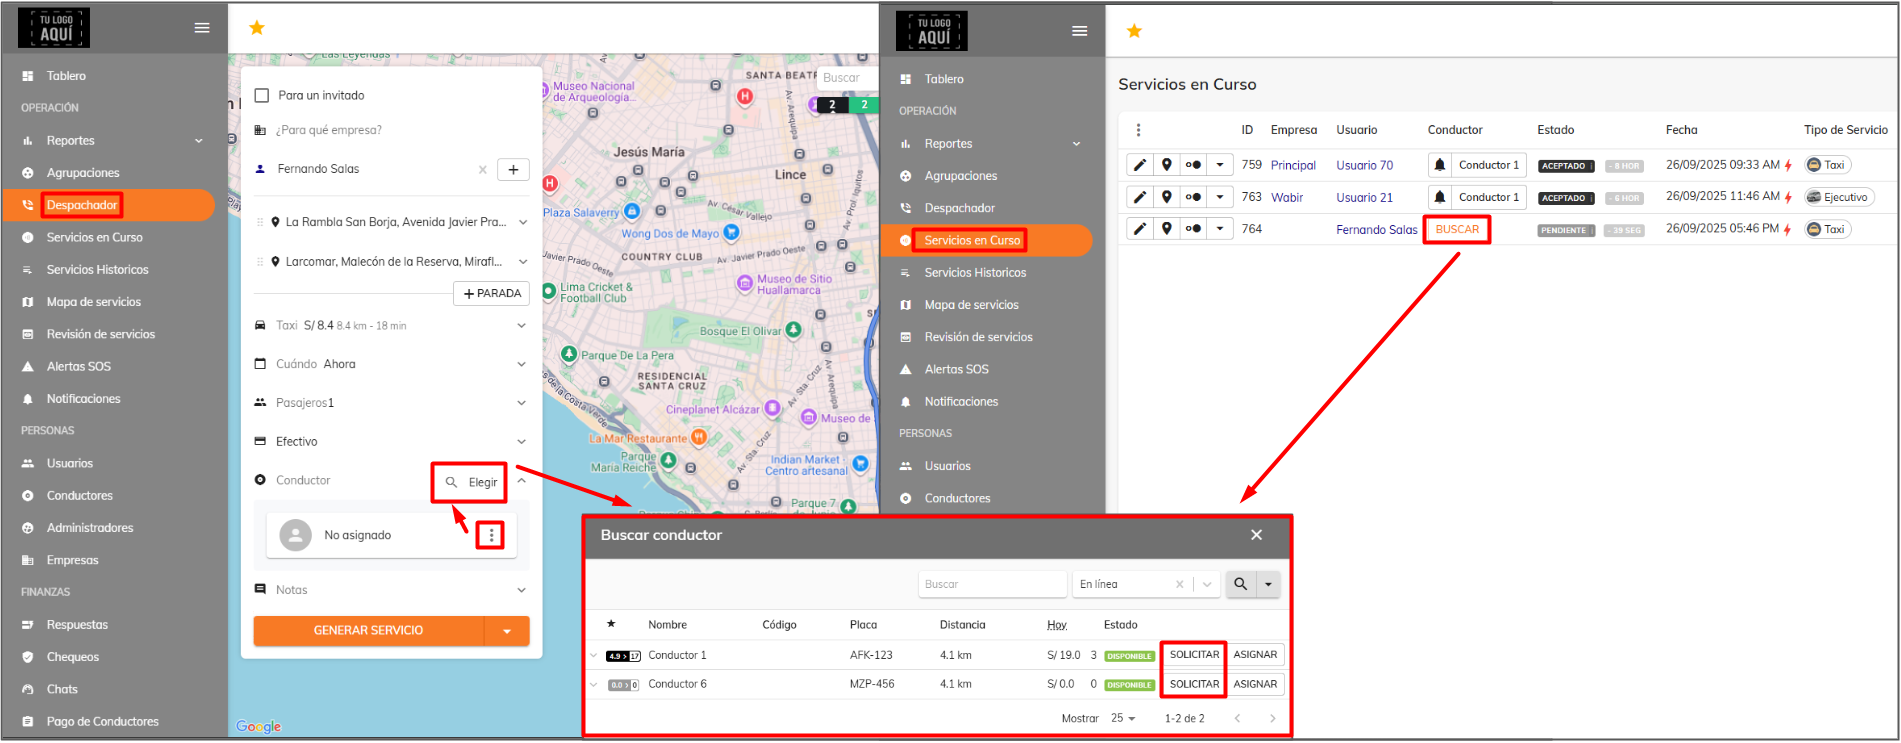Open Empresas in the sidebar
Screen dimensions: 1901x743
point(73,560)
